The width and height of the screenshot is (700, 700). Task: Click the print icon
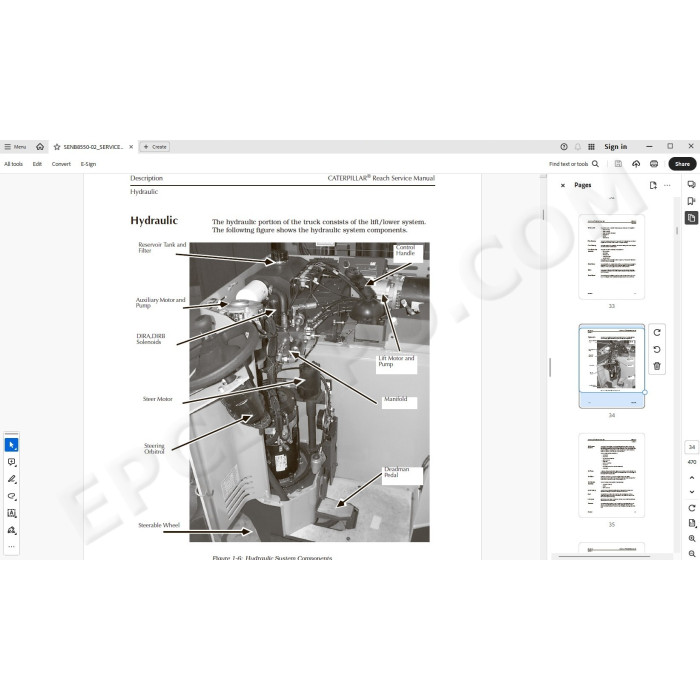point(654,164)
